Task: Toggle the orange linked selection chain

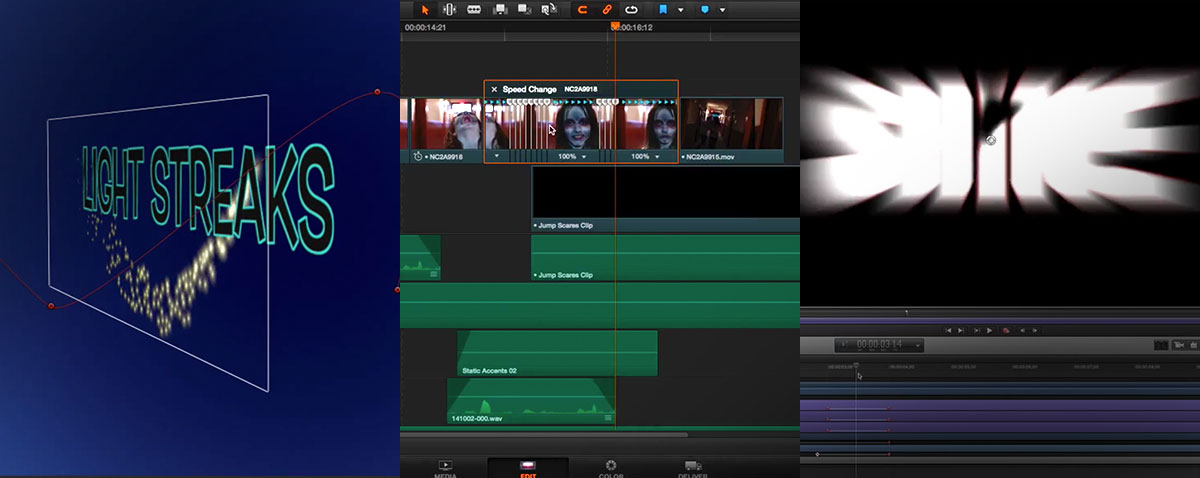Action: [606, 9]
